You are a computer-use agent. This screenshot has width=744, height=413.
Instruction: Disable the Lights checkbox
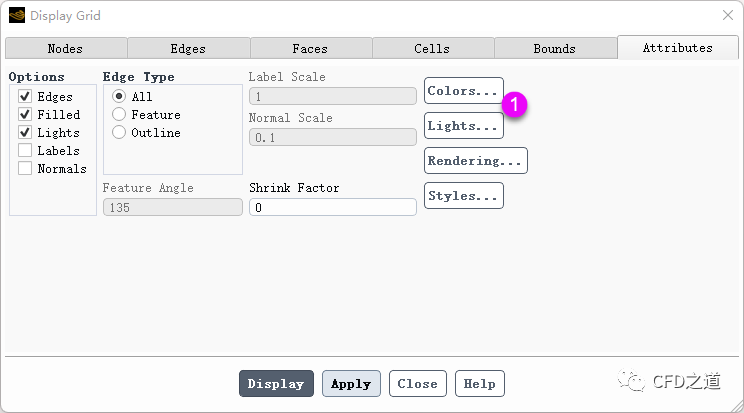coord(25,133)
